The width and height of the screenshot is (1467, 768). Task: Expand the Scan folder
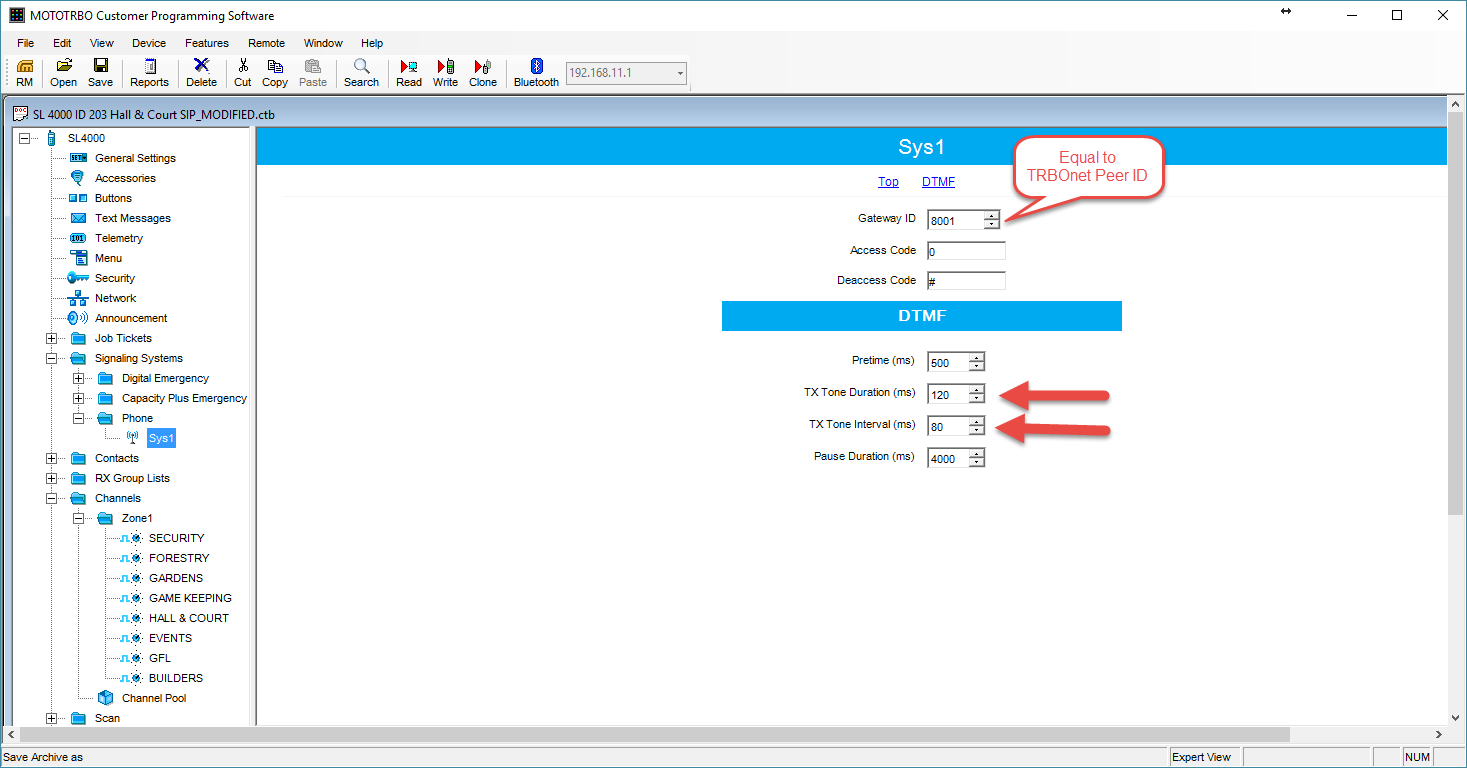[52, 718]
